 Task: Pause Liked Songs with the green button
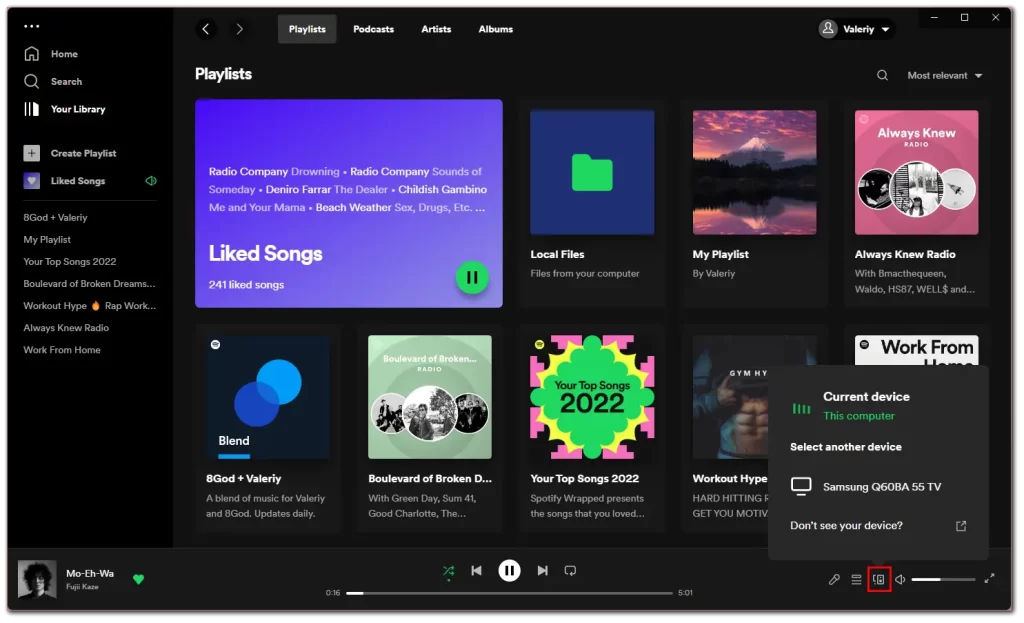click(472, 278)
